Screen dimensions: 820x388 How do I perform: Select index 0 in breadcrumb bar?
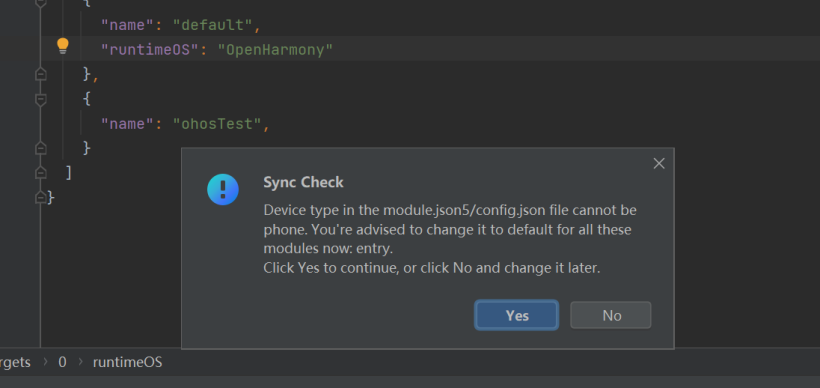click(x=62, y=362)
